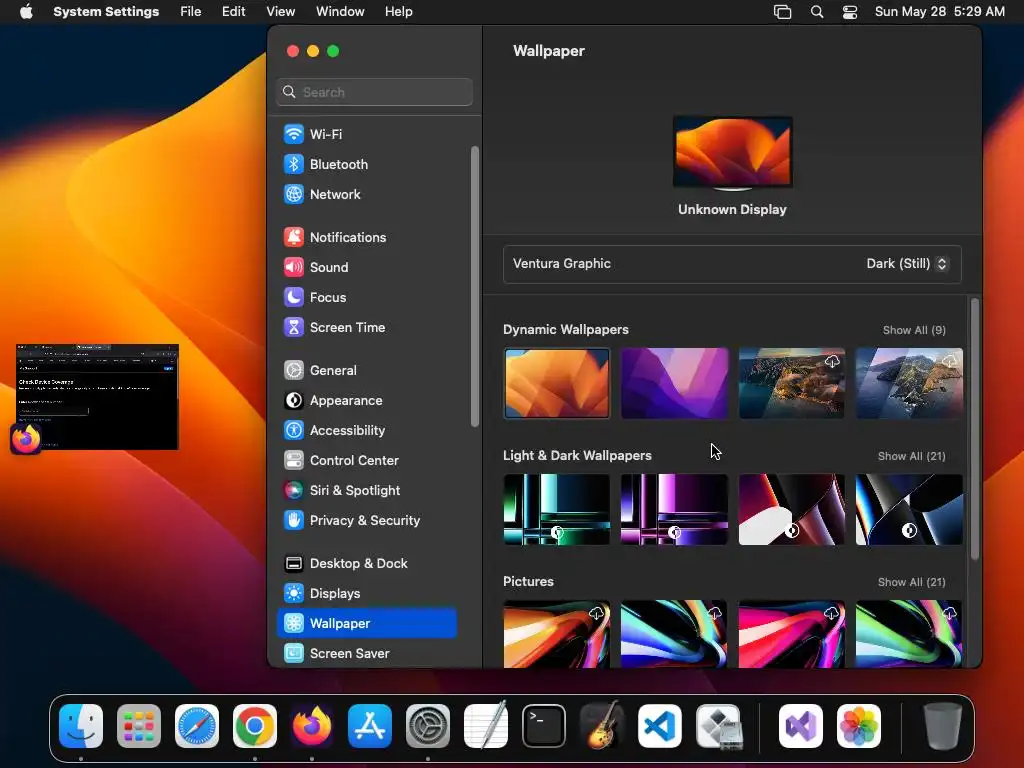Open Bluetooth settings in sidebar
This screenshot has width=1024, height=768.
pyautogui.click(x=366, y=164)
